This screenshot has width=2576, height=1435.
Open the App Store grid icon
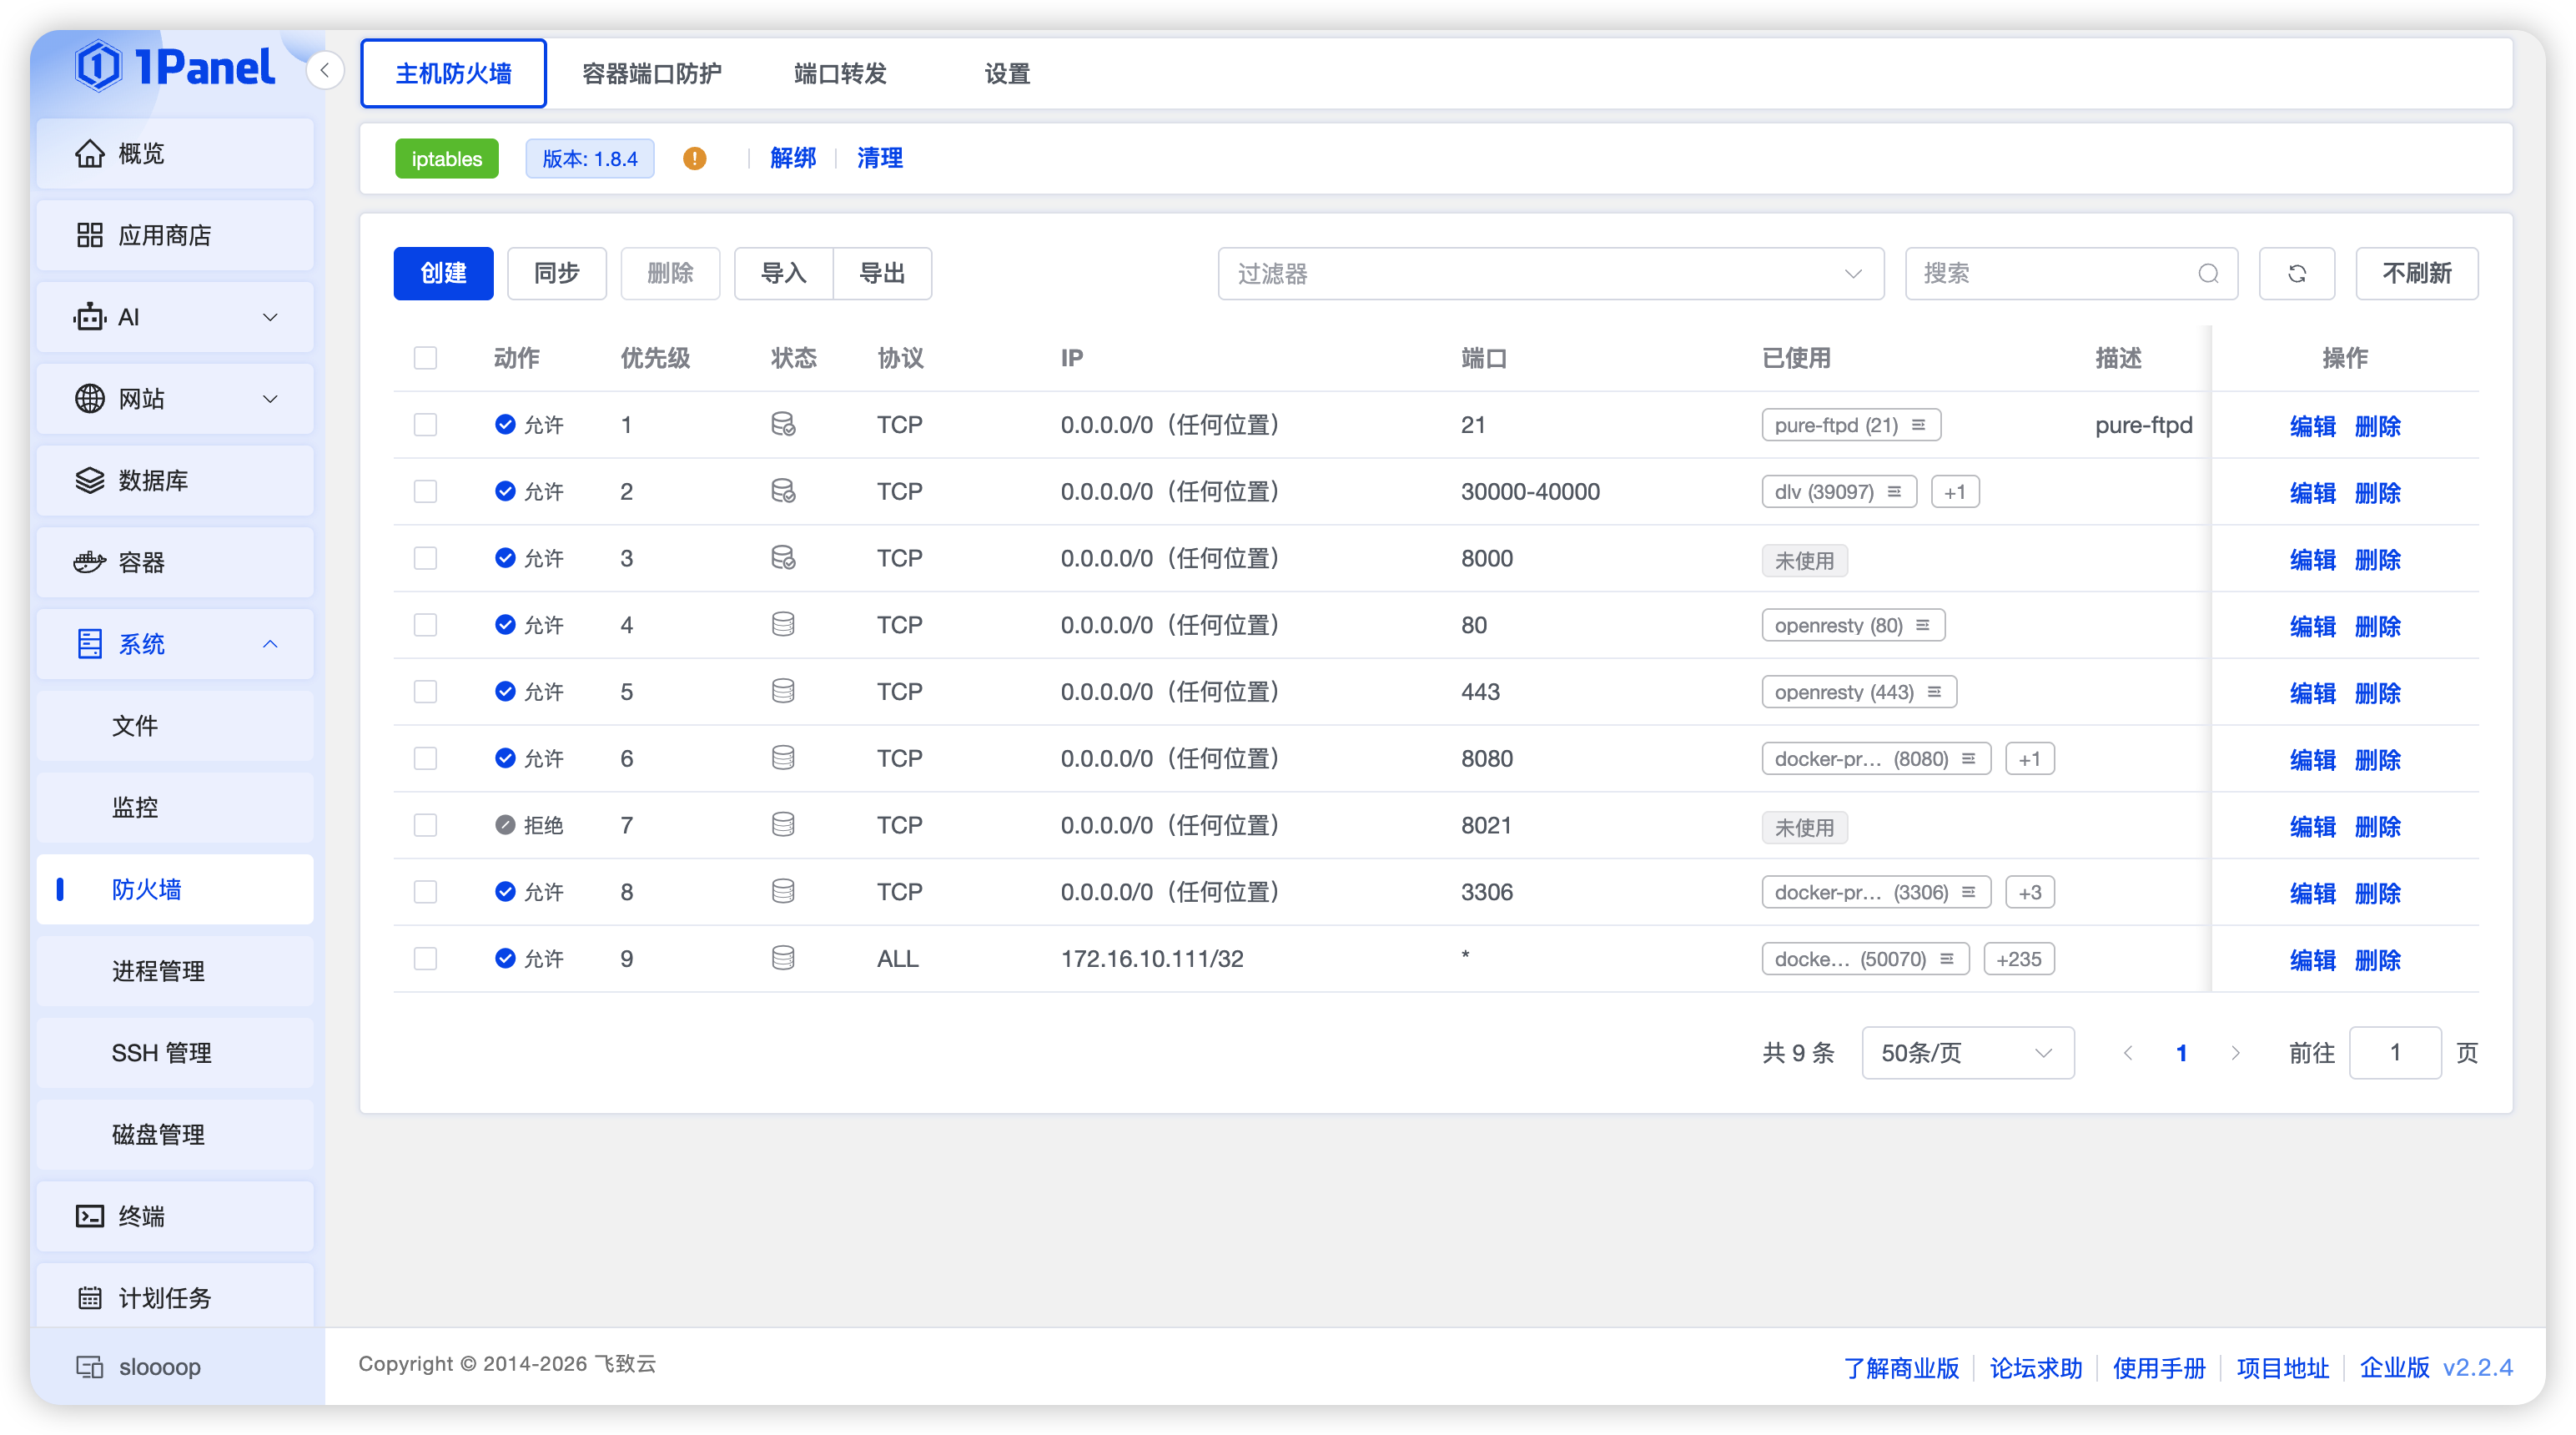coord(90,235)
